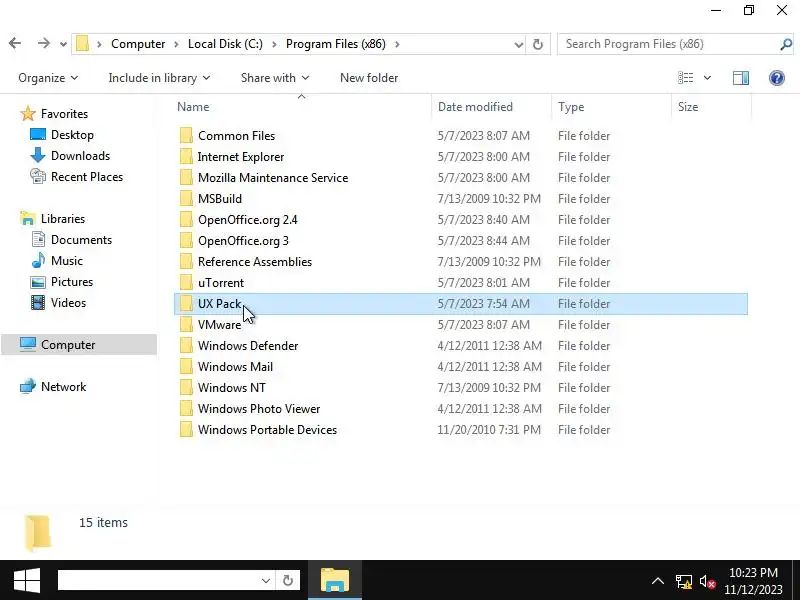Sort by Date modified column
The width and height of the screenshot is (800, 600).
tap(475, 107)
